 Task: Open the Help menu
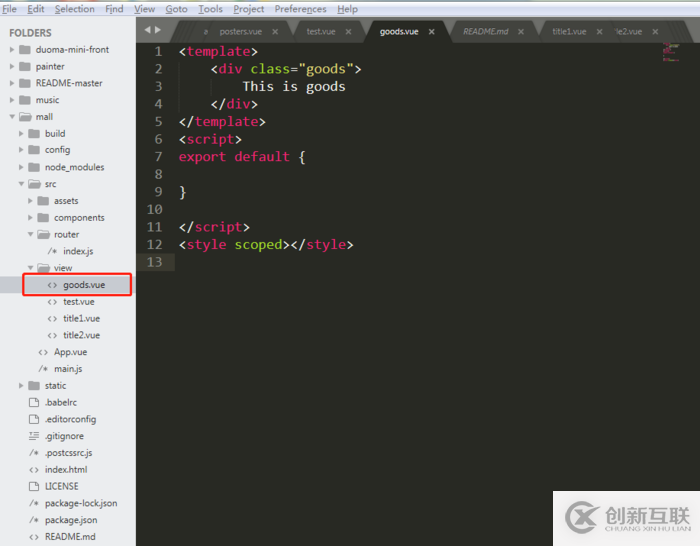pyautogui.click(x=347, y=9)
